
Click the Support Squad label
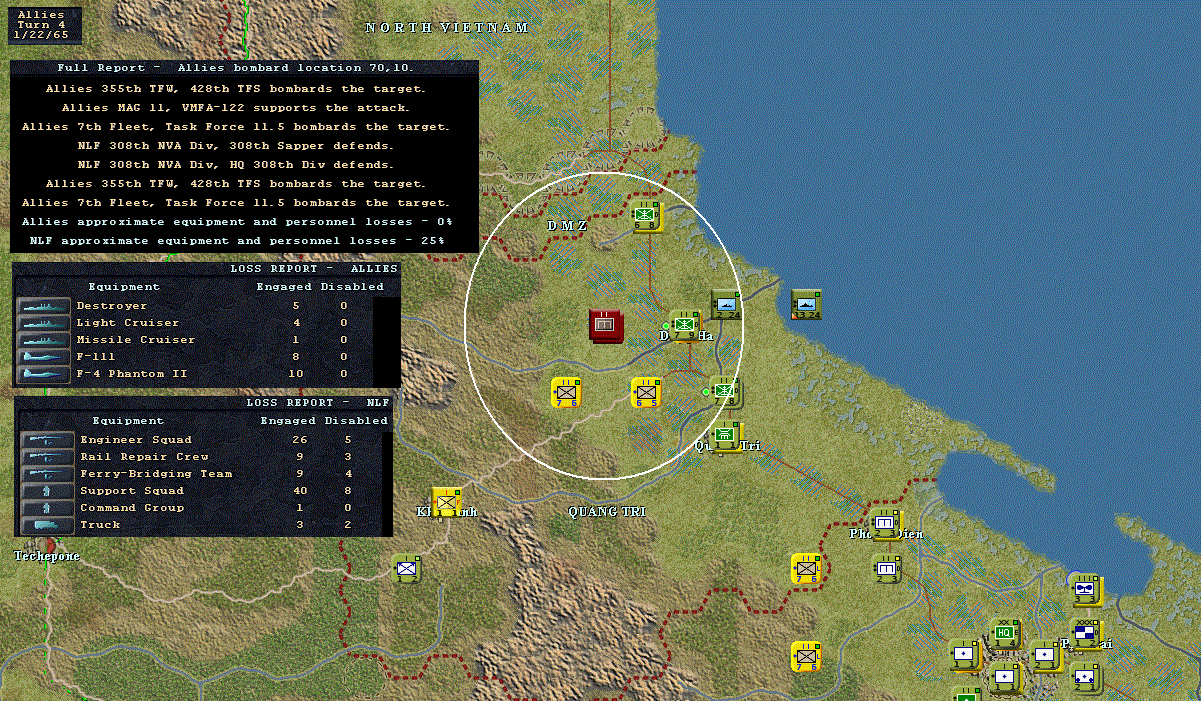132,491
